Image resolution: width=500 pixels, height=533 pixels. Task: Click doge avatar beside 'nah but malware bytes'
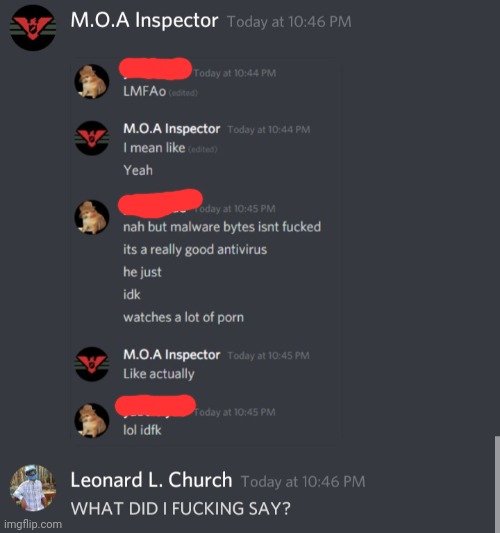pyautogui.click(x=92, y=217)
